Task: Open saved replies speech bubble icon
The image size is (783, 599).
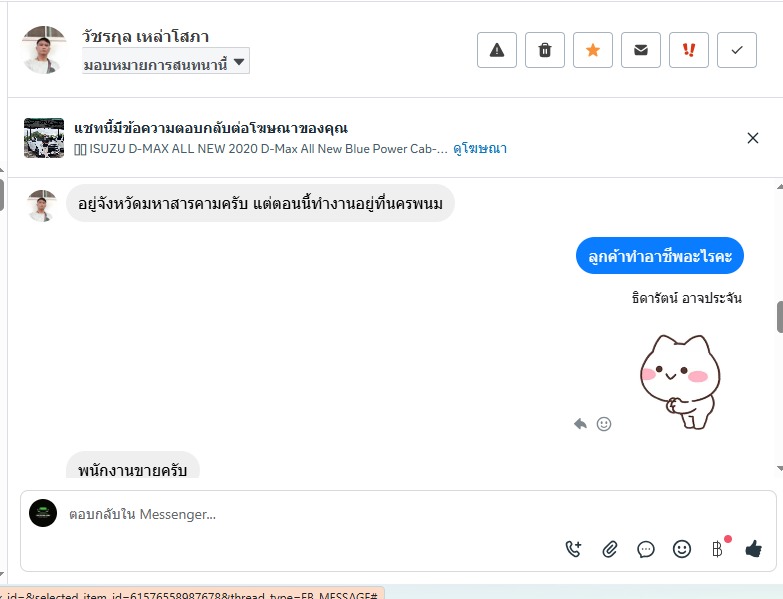Action: [646, 549]
